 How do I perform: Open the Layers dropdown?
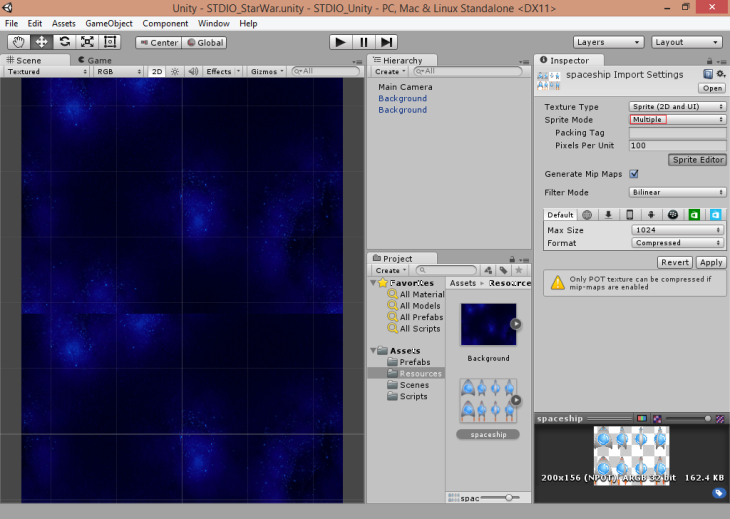608,42
